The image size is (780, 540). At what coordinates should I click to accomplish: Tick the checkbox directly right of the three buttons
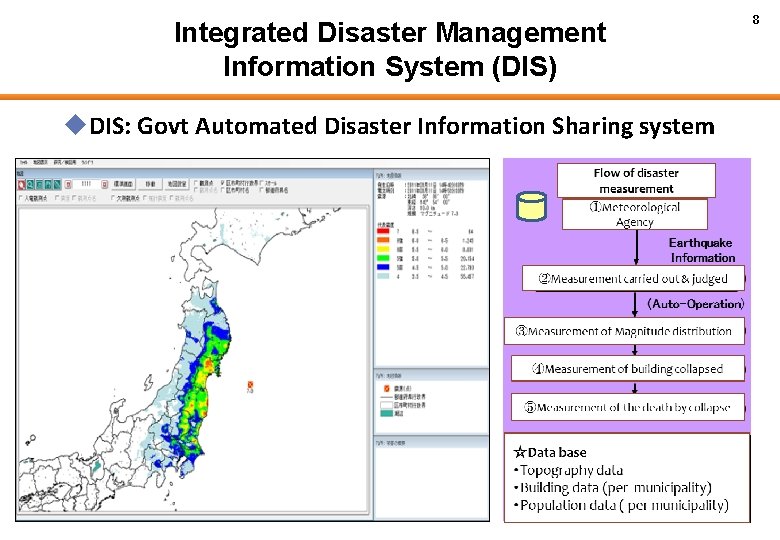[196, 182]
